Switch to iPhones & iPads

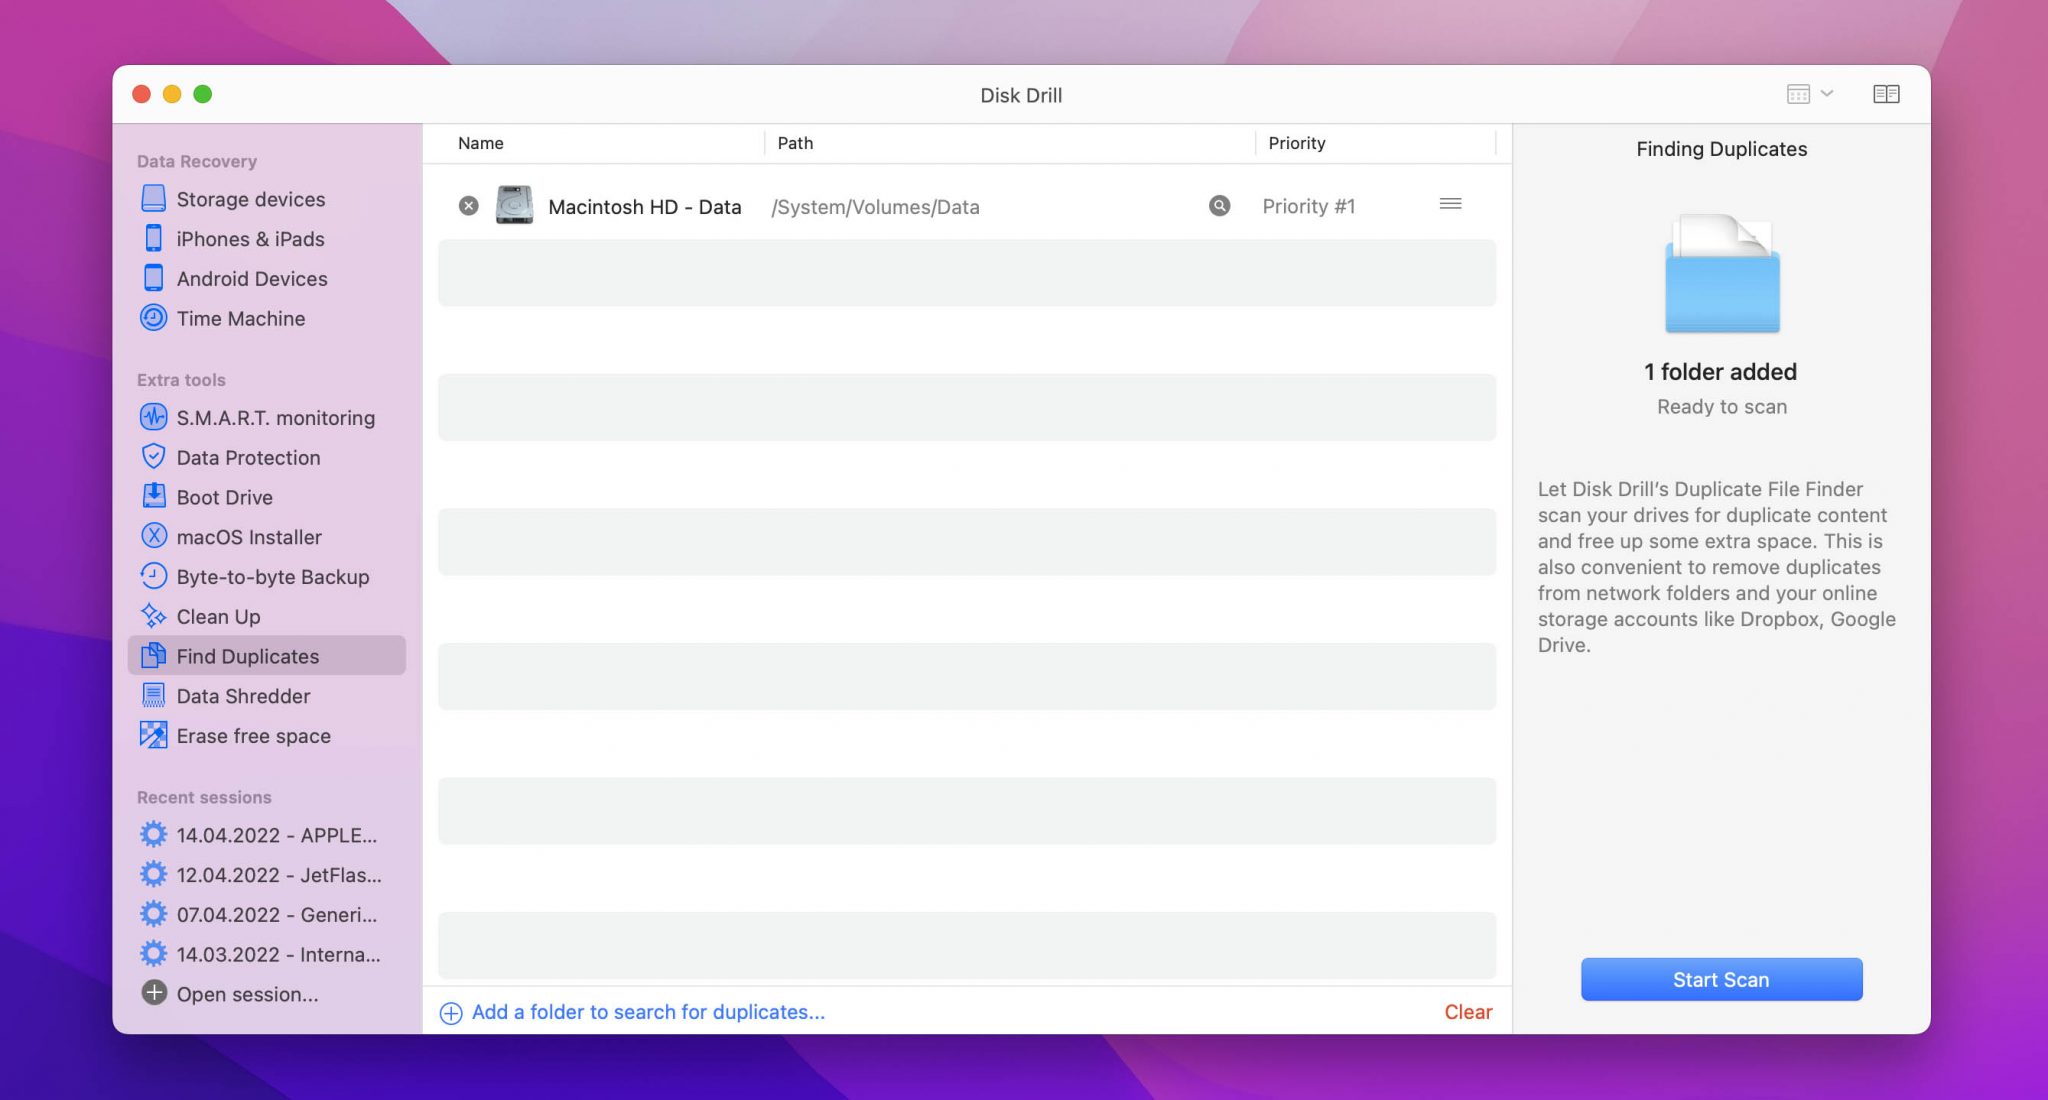251,239
